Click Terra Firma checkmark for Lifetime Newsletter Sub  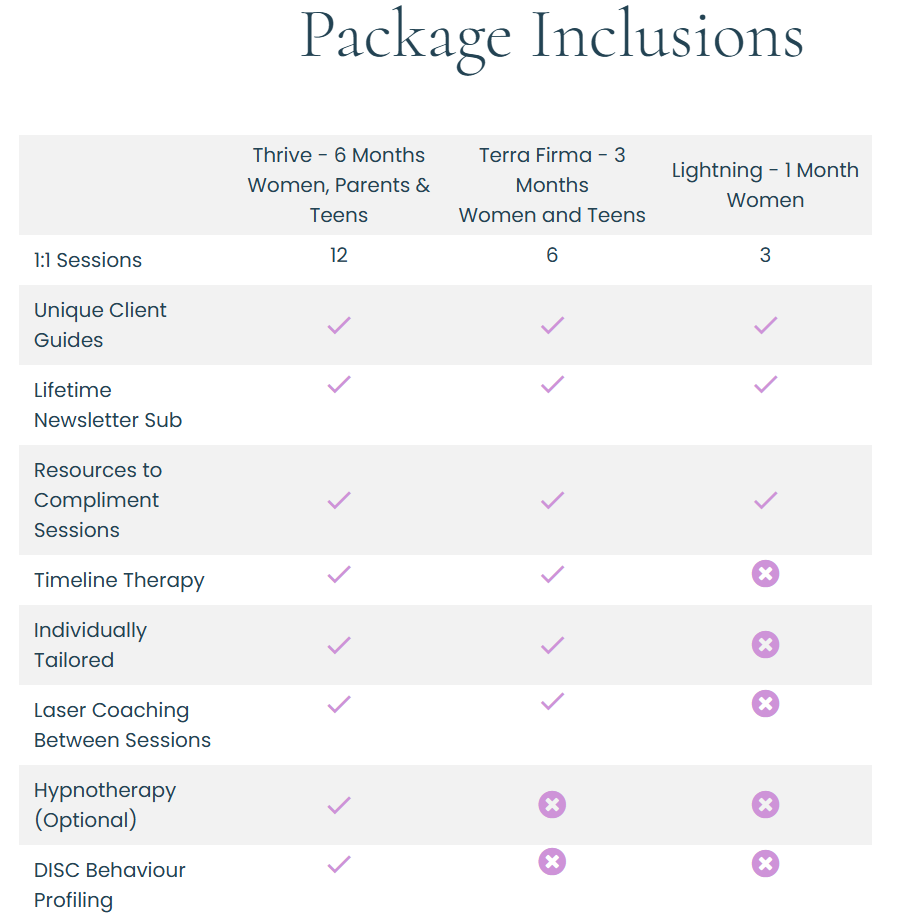[x=552, y=385]
